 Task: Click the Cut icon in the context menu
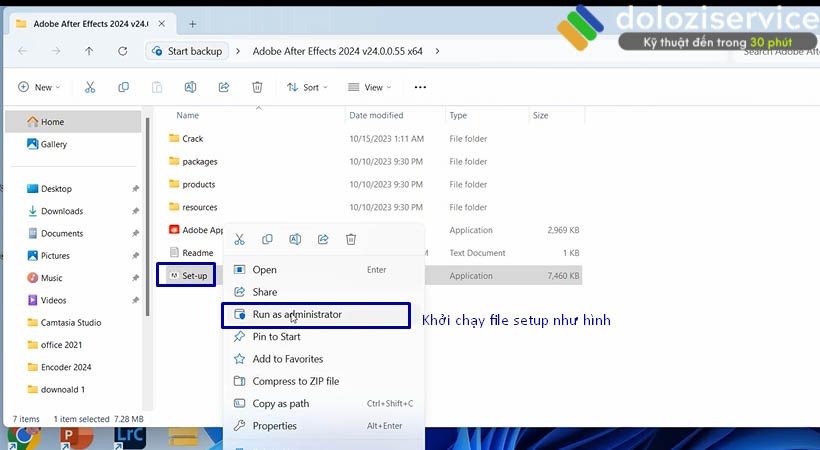pyautogui.click(x=240, y=240)
